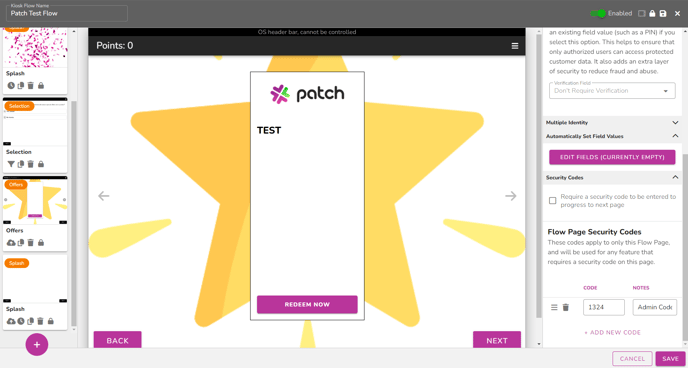Screen dimensions: 688x368
Task: Select the top Splash confetti thumbnail
Action: [x=35, y=47]
